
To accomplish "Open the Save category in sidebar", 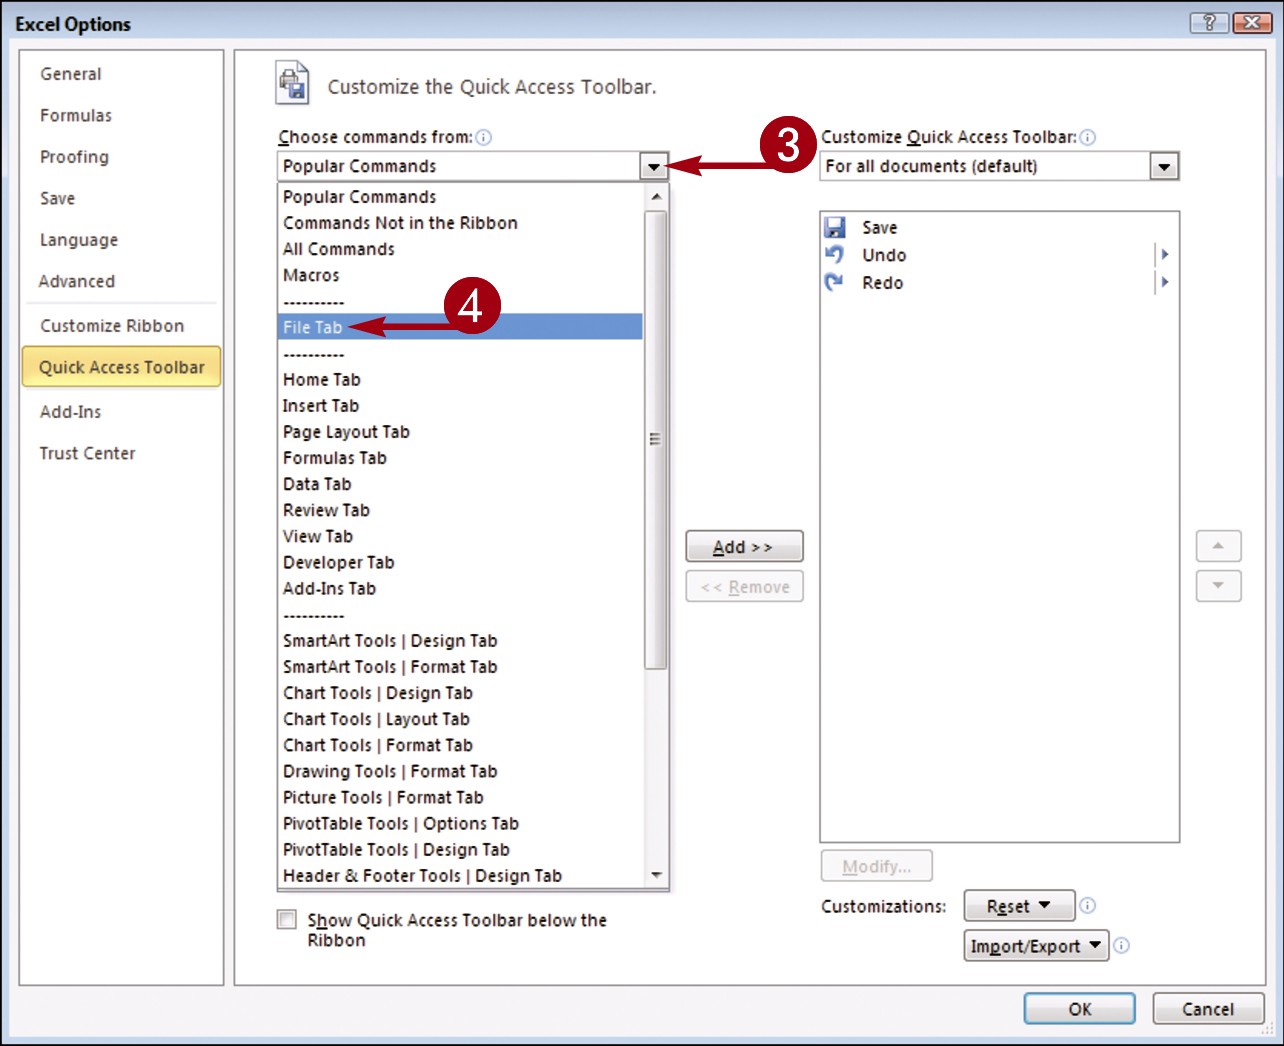I will point(121,199).
